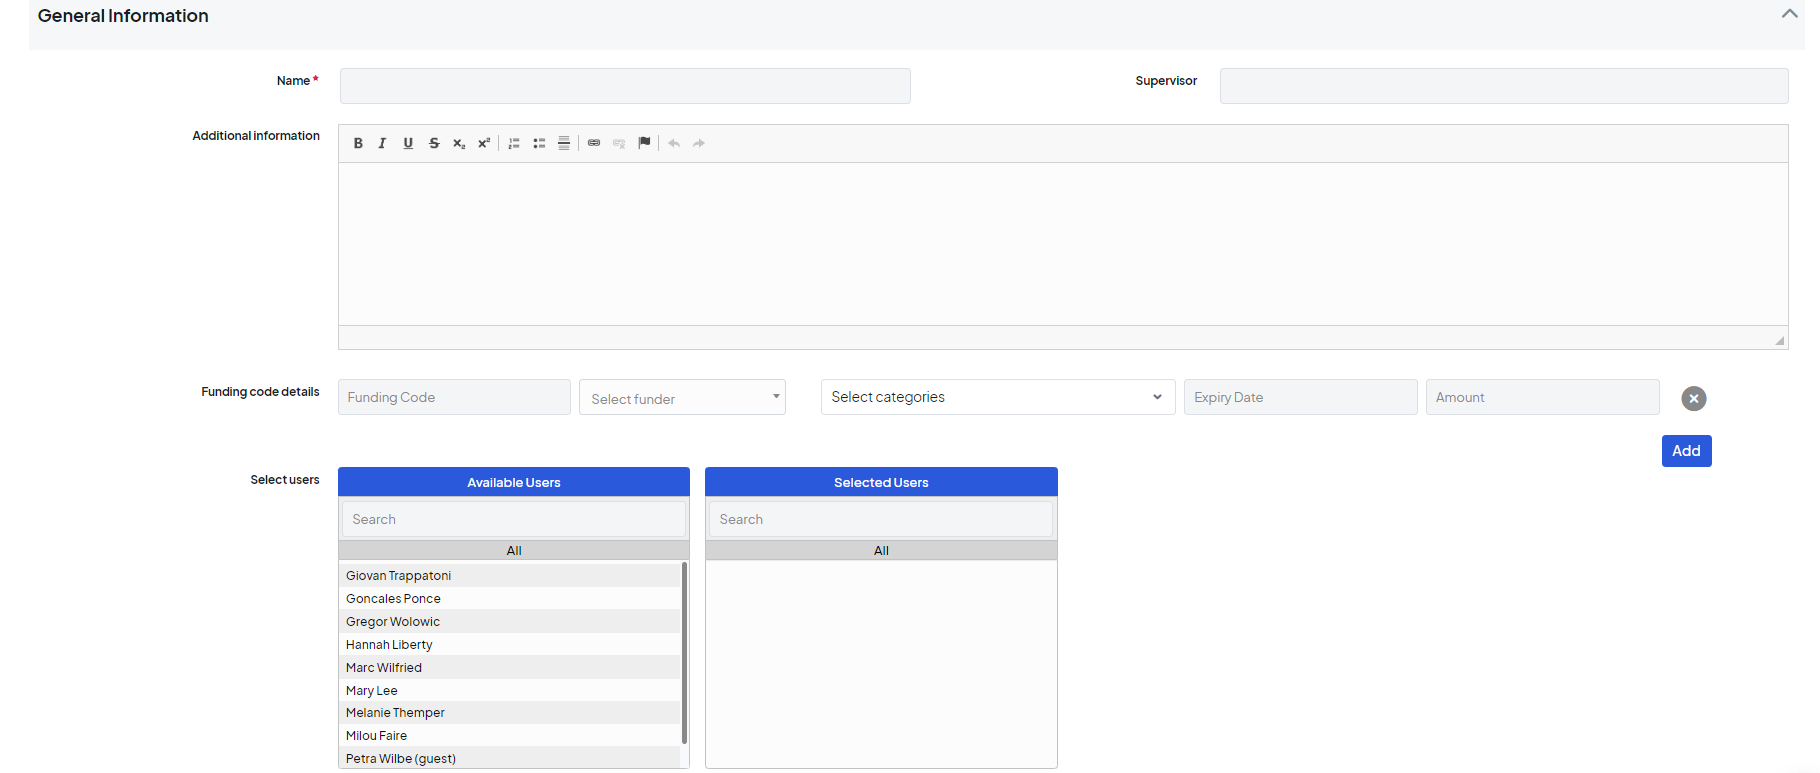Screen dimensions: 1820x773
Task: Open the Select categories dropdown
Action: pos(997,397)
